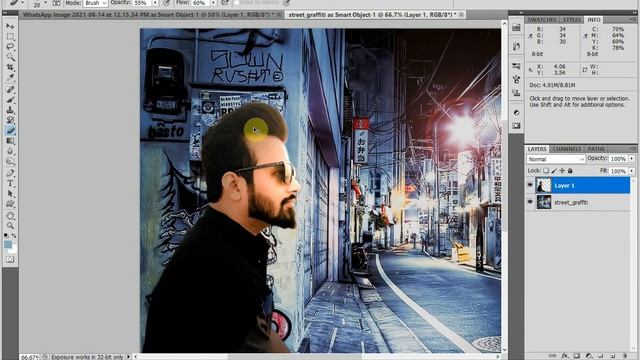
Task: Click the foreground color swatch
Action: coord(8,244)
